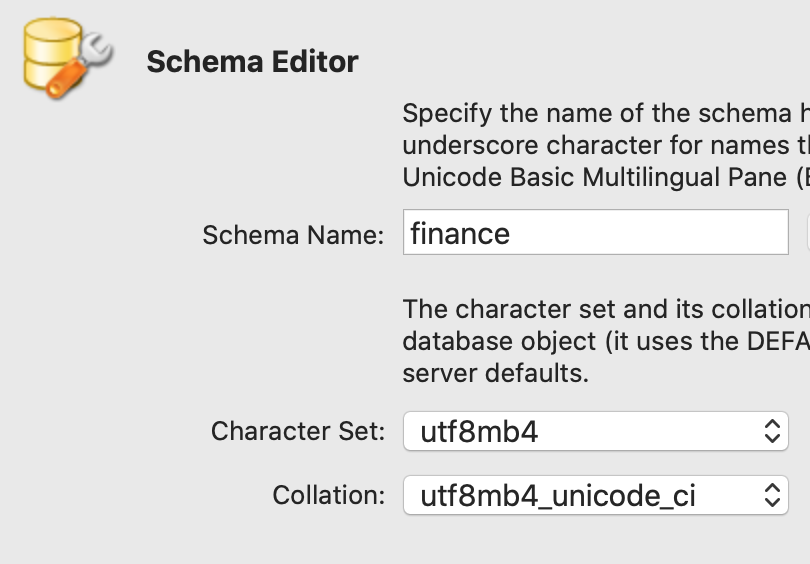Click the Character Set chevron arrows
The width and height of the screenshot is (810, 564).
tap(771, 432)
